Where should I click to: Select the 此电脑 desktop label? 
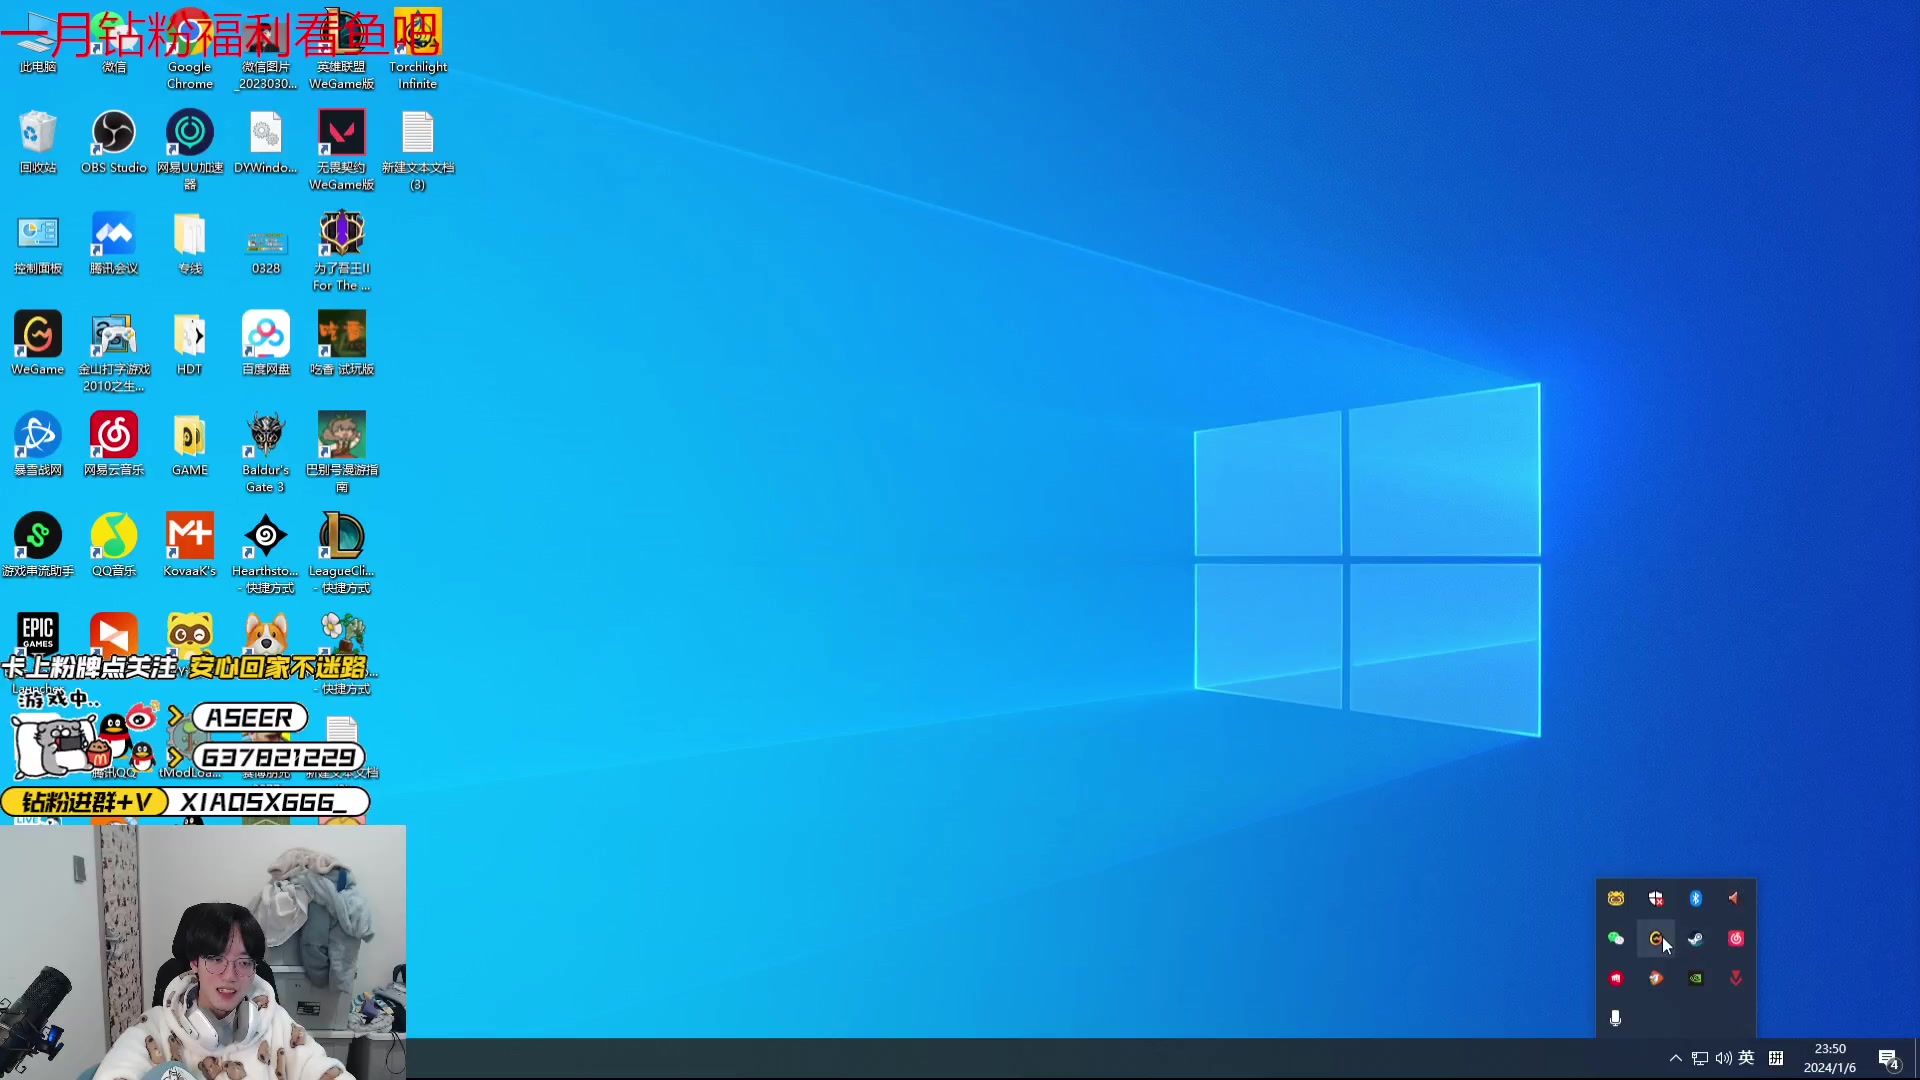38,67
